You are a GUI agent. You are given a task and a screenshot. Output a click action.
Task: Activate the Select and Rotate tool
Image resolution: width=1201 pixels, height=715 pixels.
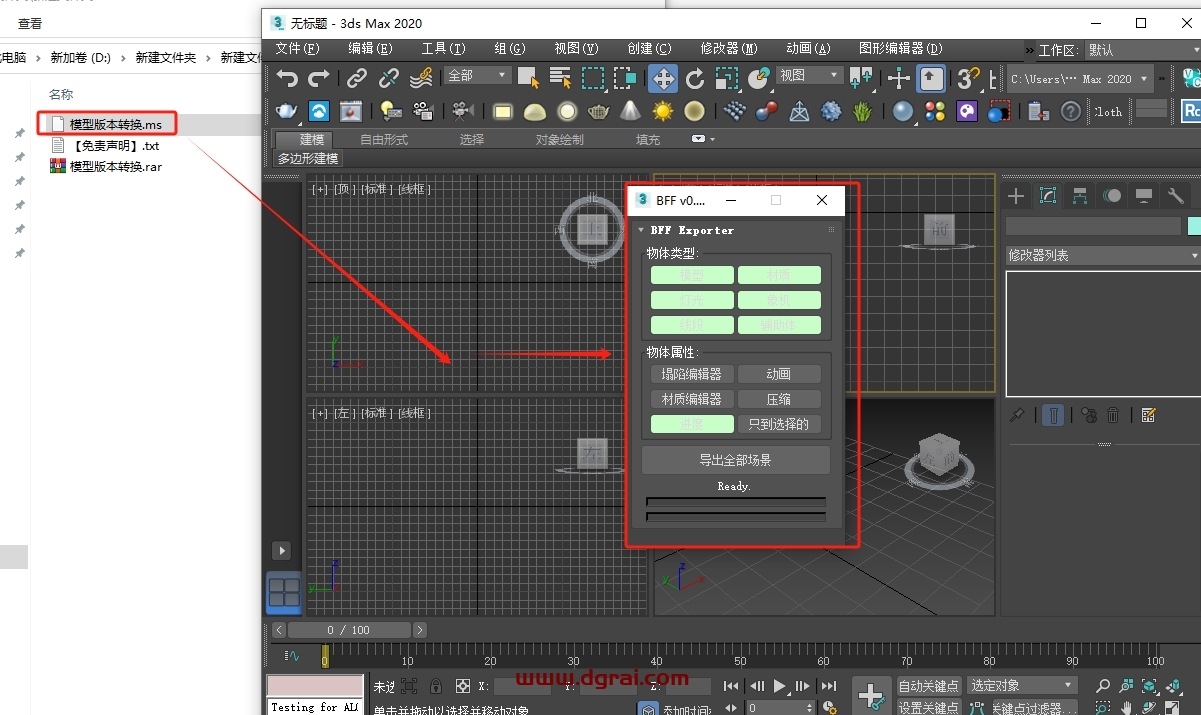(x=695, y=78)
